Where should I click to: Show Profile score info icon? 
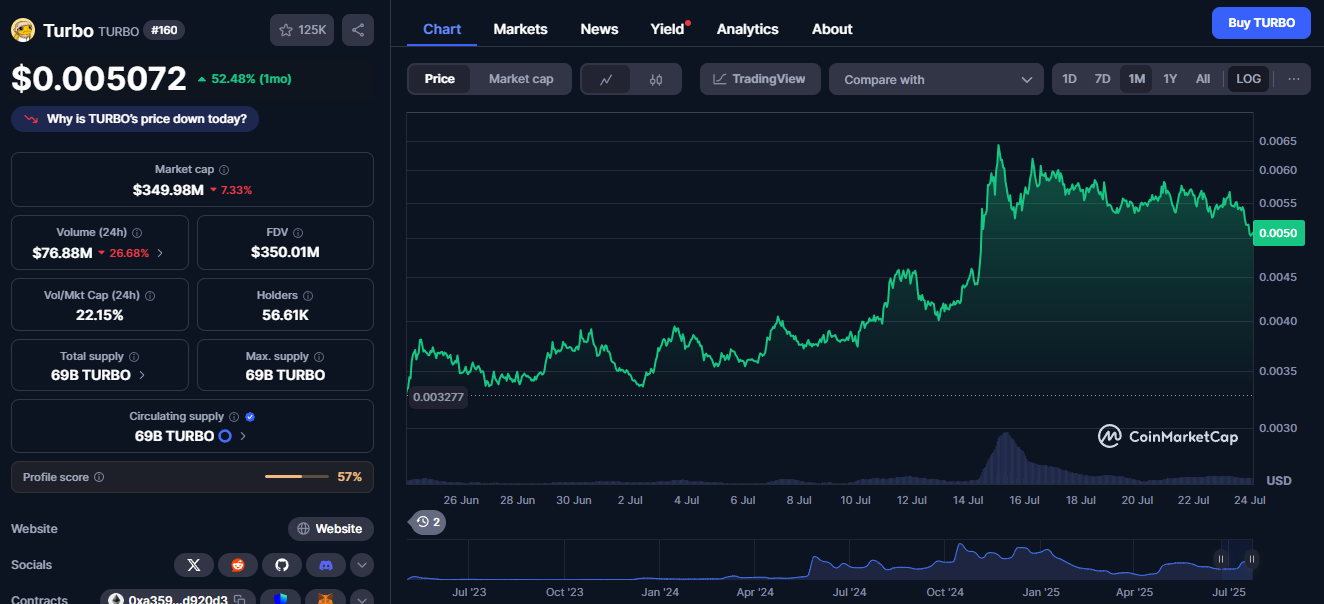(99, 478)
